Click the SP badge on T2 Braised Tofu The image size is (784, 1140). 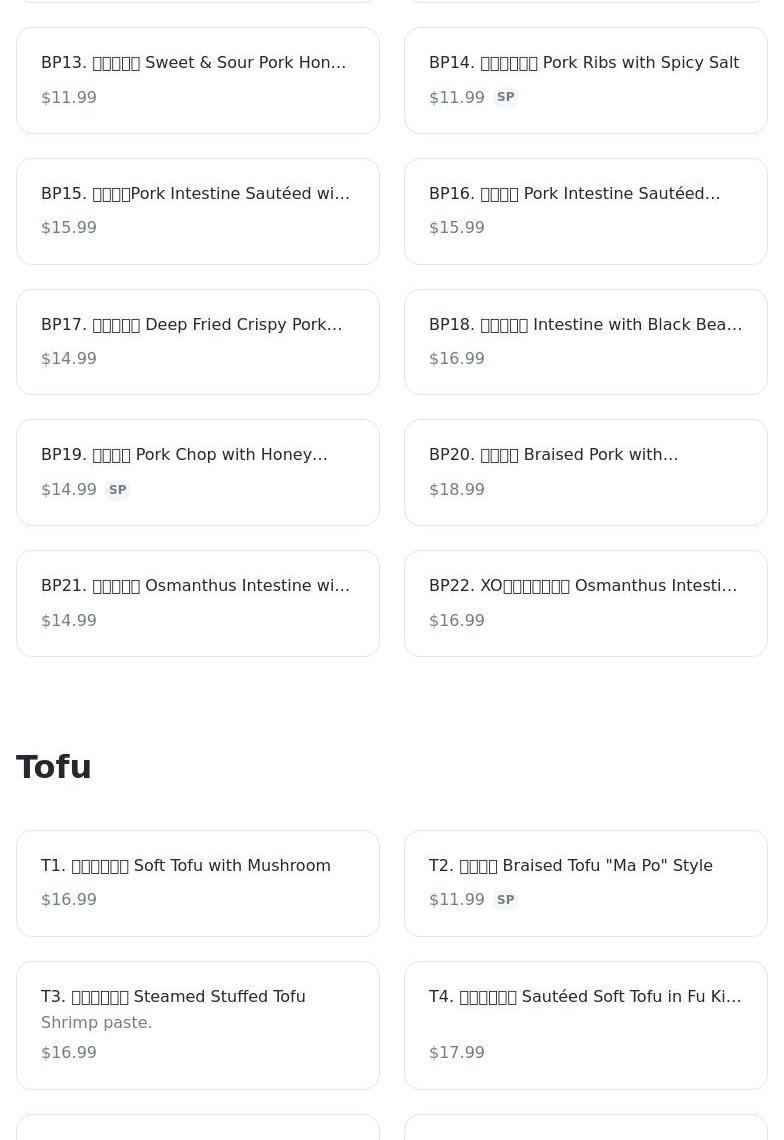(505, 900)
